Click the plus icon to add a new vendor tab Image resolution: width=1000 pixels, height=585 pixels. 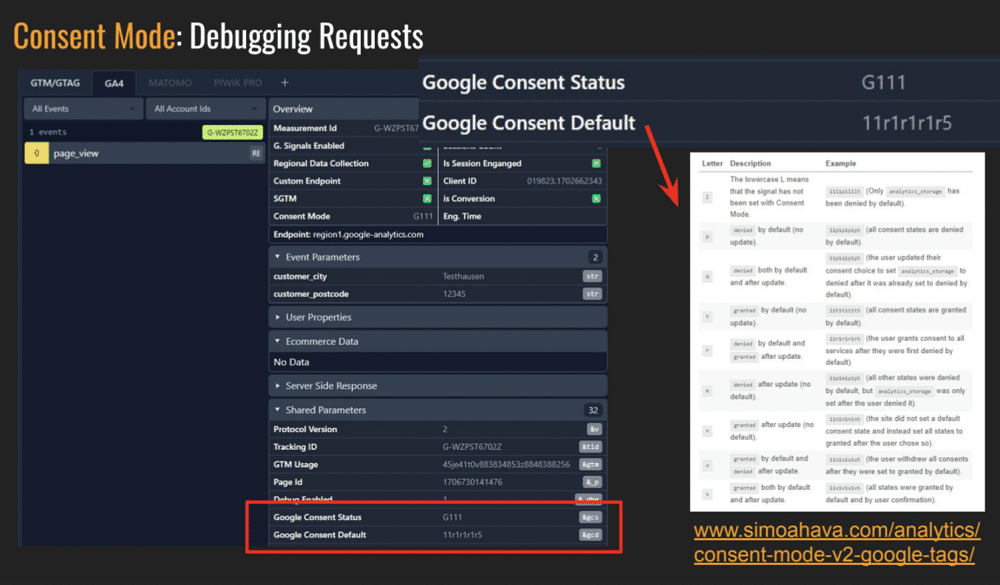tap(287, 83)
